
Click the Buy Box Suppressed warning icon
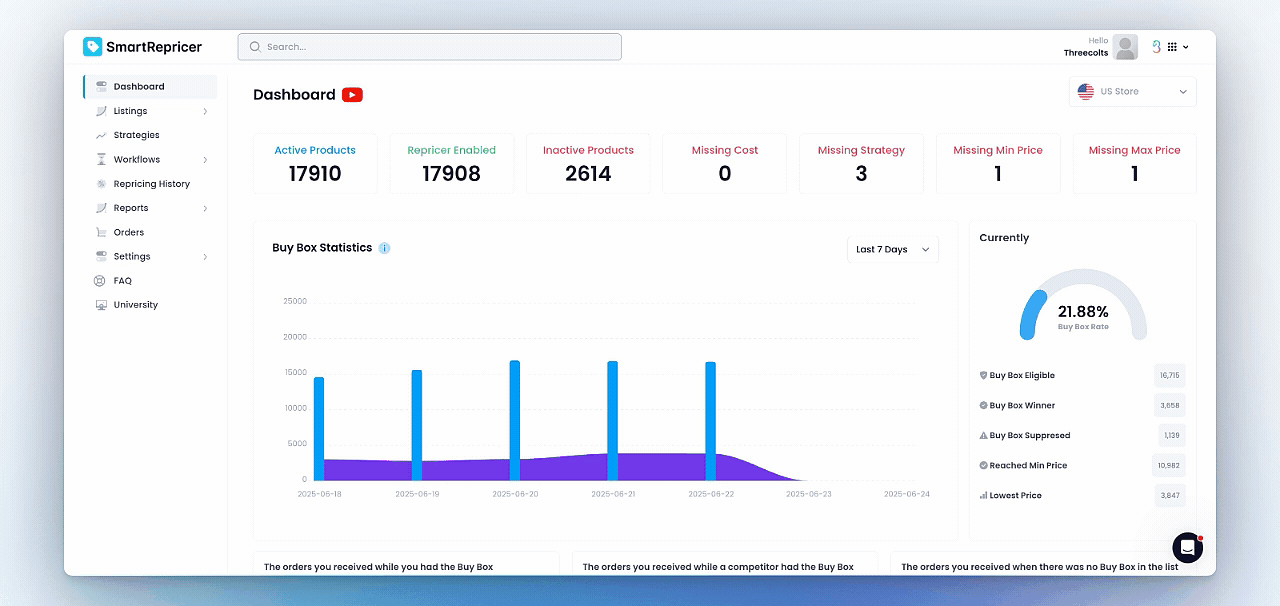coord(984,435)
